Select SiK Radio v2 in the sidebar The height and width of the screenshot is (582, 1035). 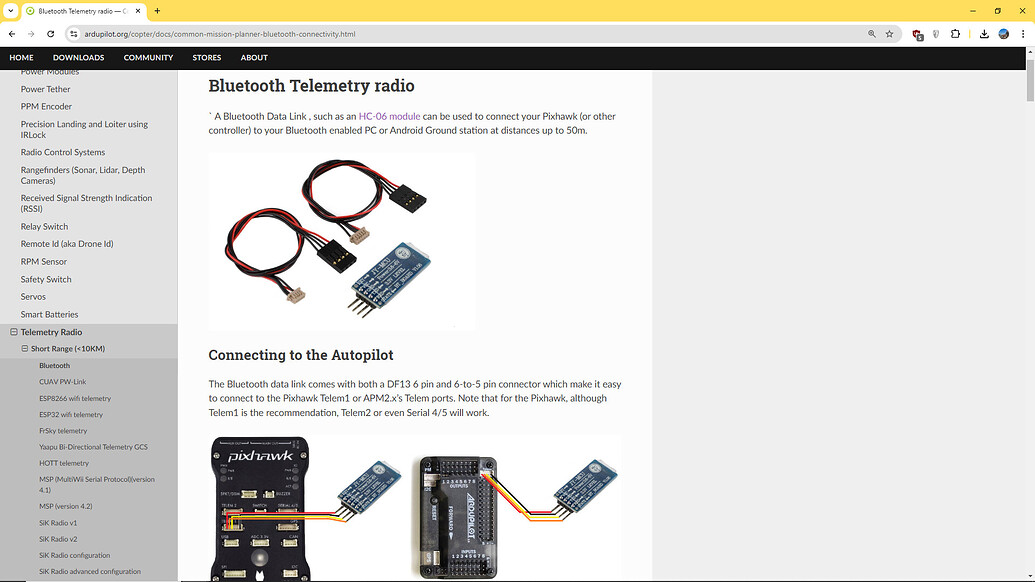(57, 538)
